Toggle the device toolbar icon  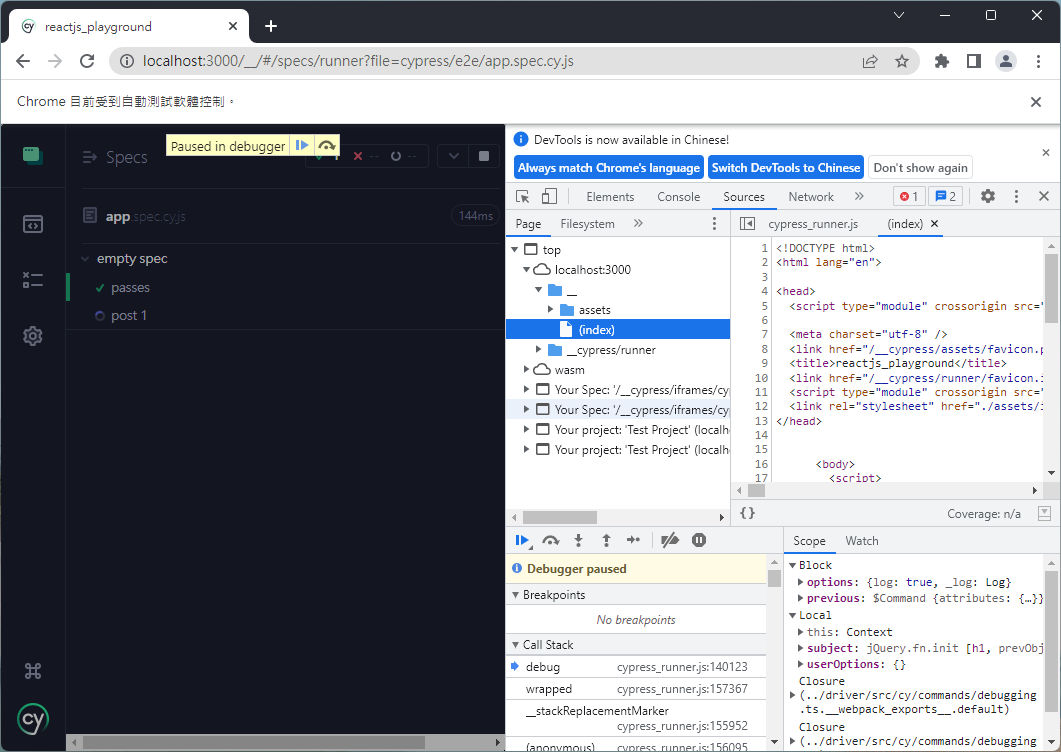(549, 196)
